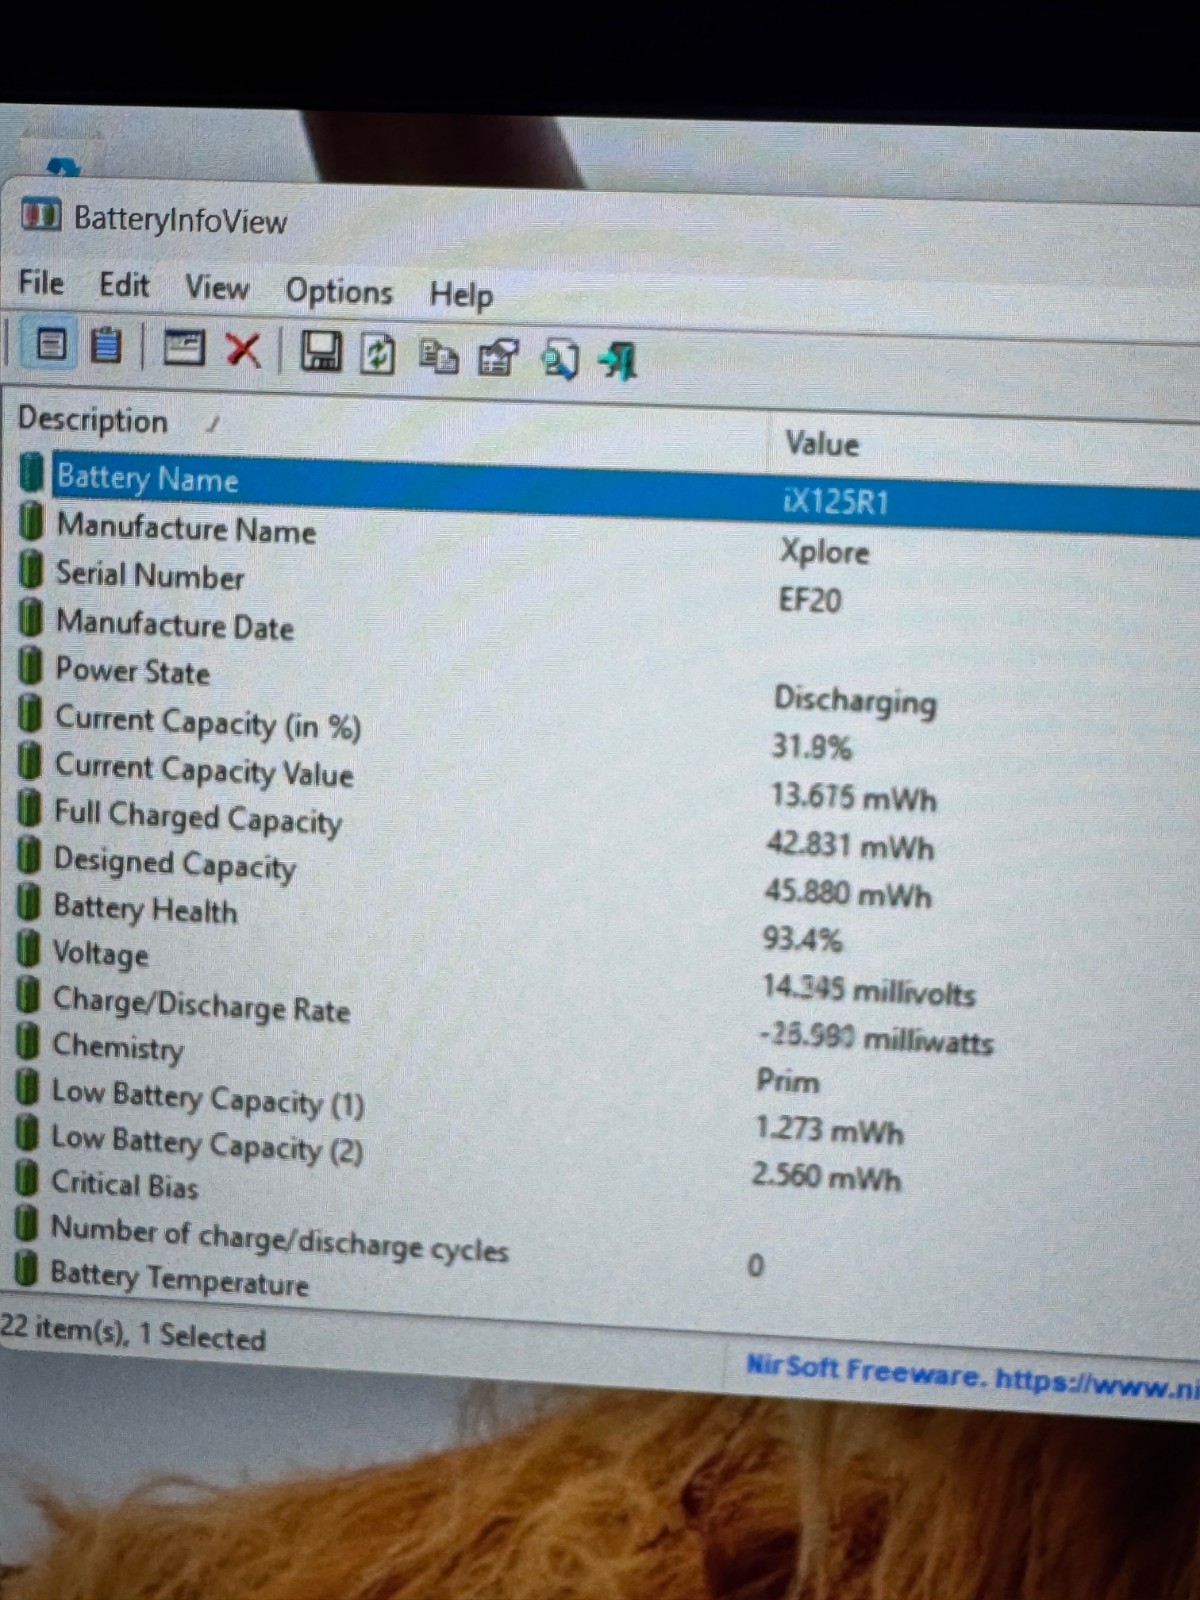Click the cycles count value 0
This screenshot has width=1200, height=1600.
(x=755, y=1266)
